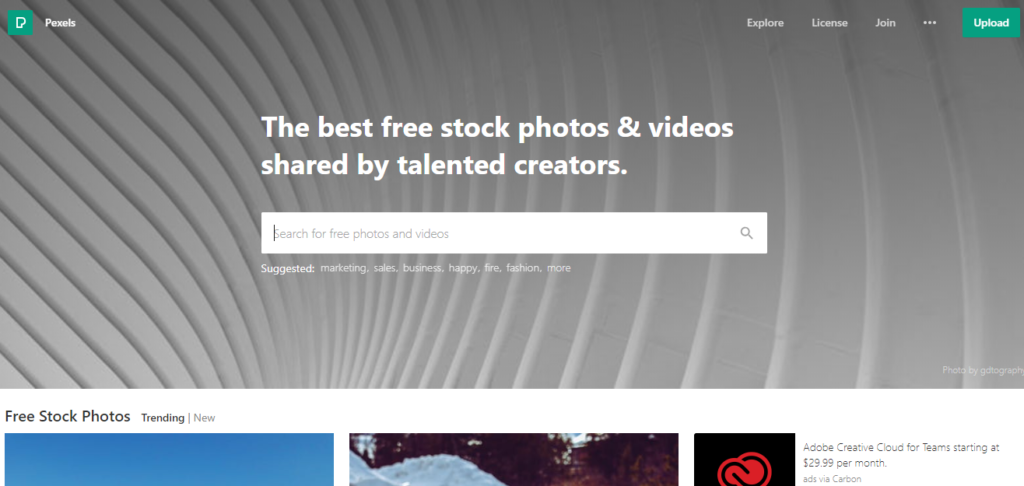This screenshot has width=1024, height=486.
Task: Click the green Pexels logo icon
Action: 20,23
